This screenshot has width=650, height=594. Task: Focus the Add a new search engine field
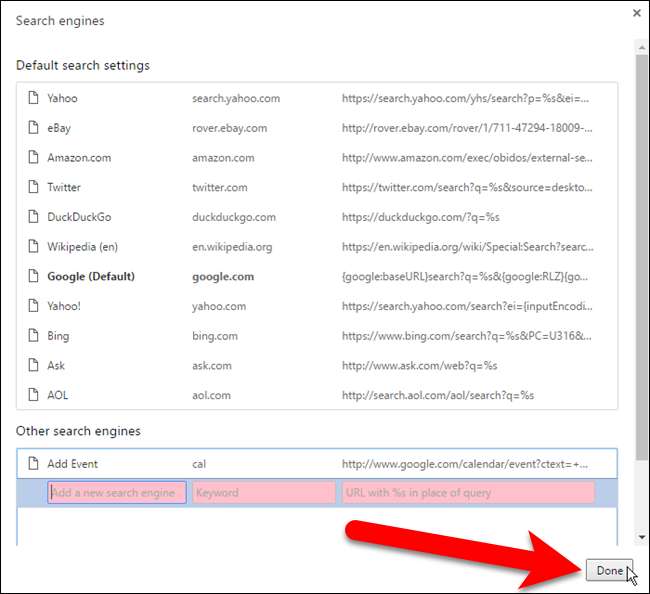point(117,492)
